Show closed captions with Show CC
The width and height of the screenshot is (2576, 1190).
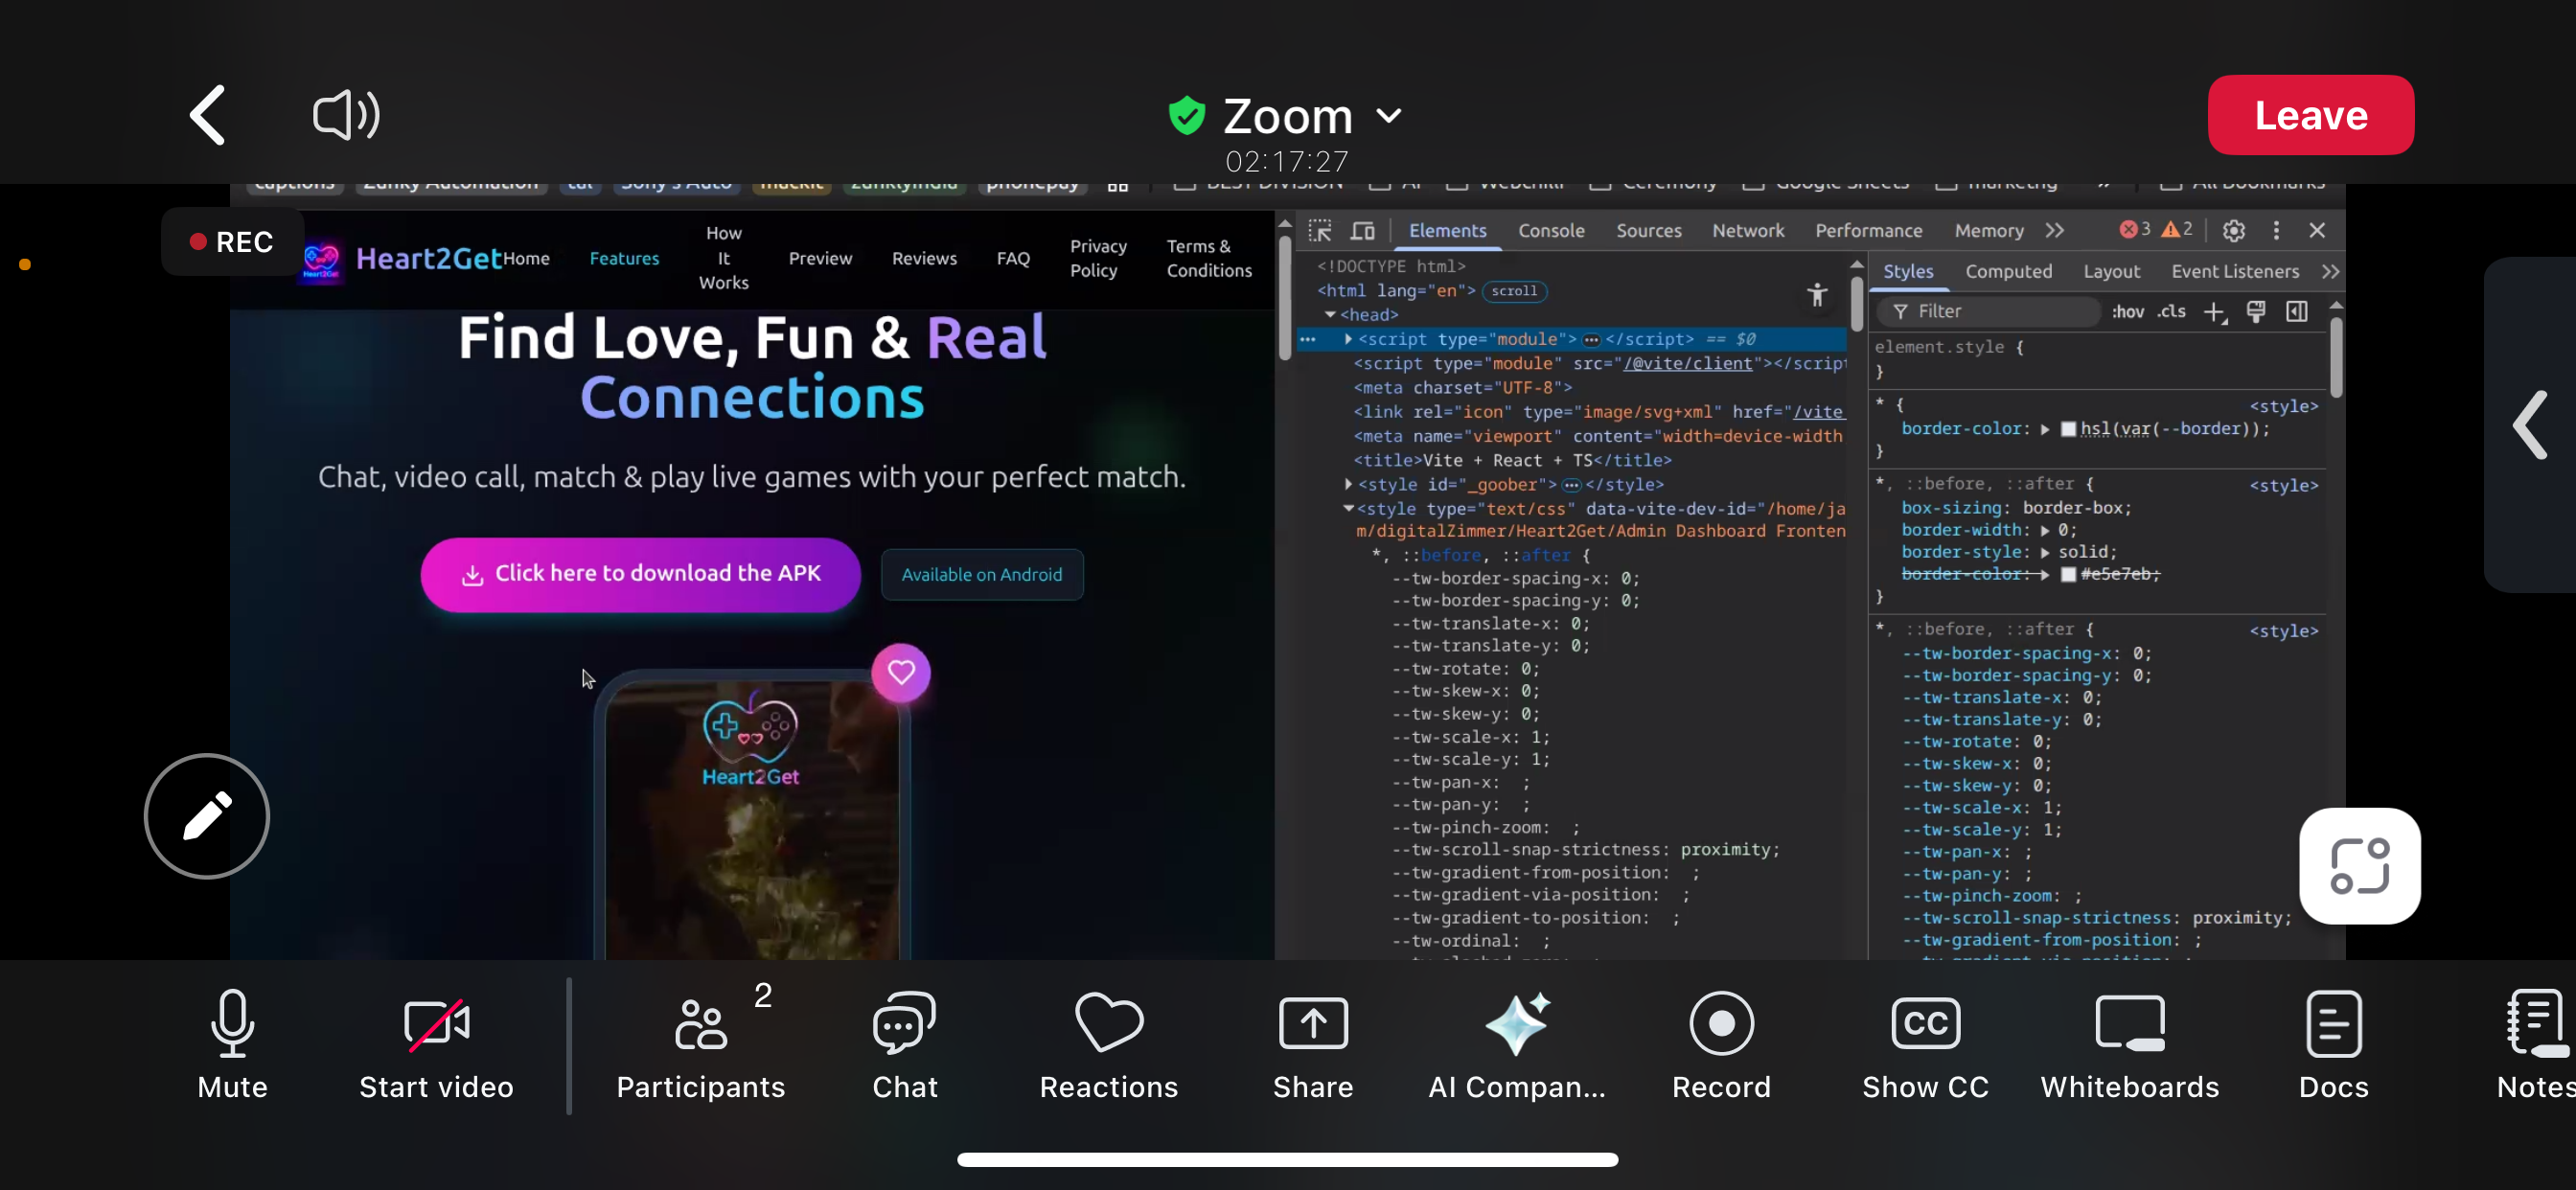click(1925, 1045)
